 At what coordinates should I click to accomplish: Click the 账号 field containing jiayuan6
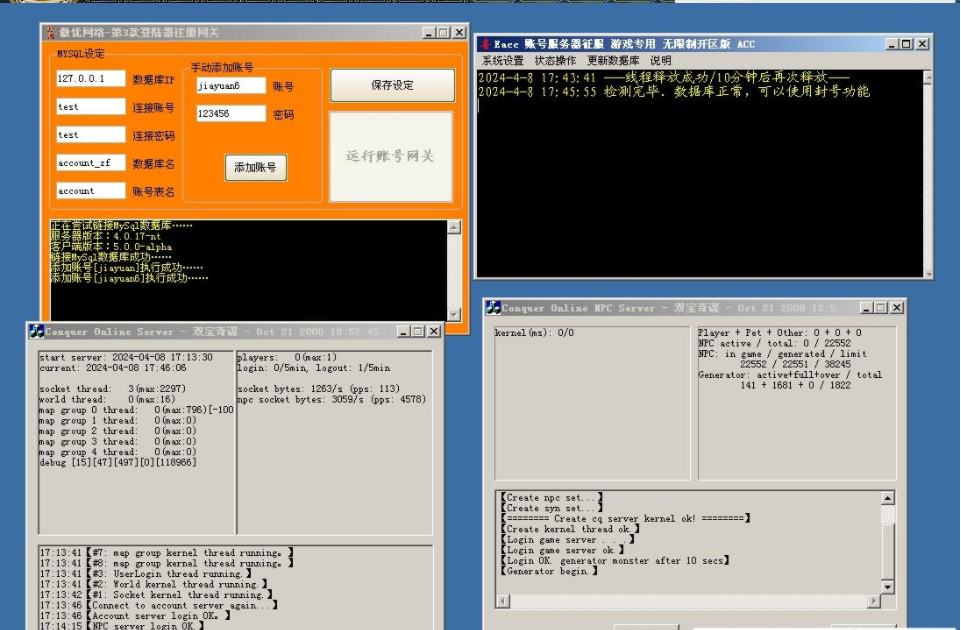coord(231,87)
